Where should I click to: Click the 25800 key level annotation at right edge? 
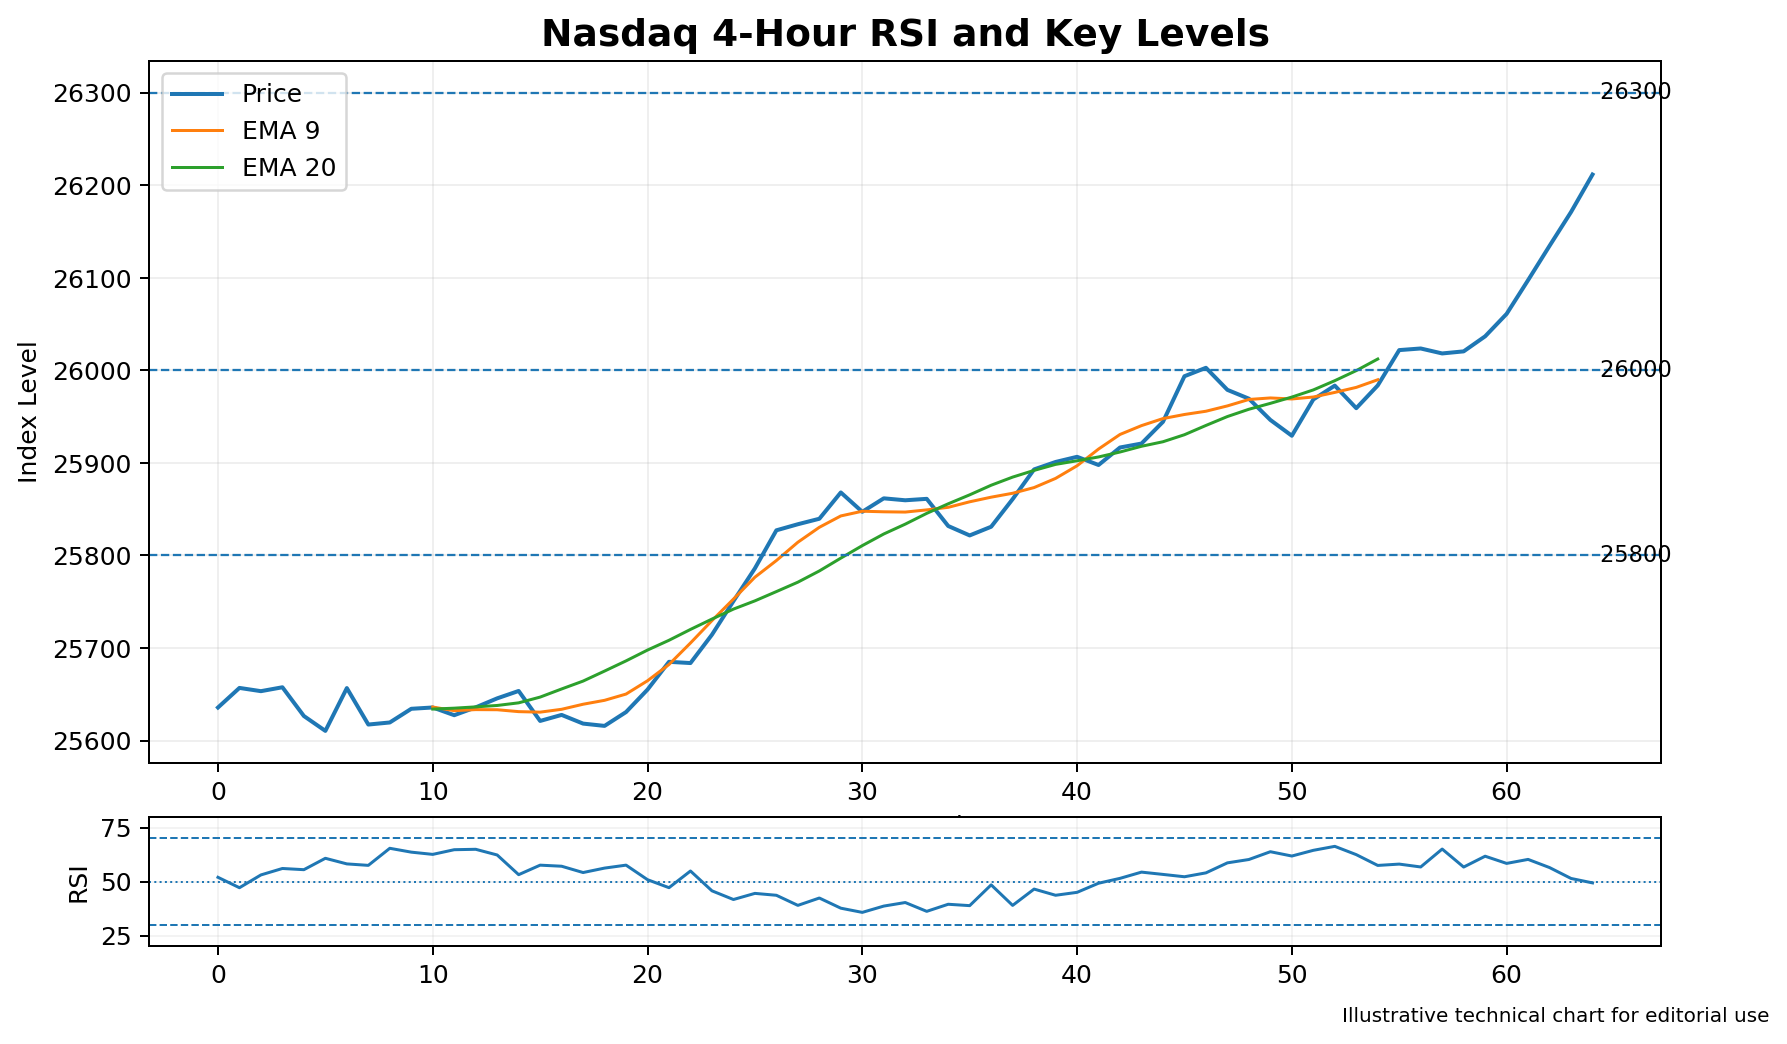(x=1636, y=554)
